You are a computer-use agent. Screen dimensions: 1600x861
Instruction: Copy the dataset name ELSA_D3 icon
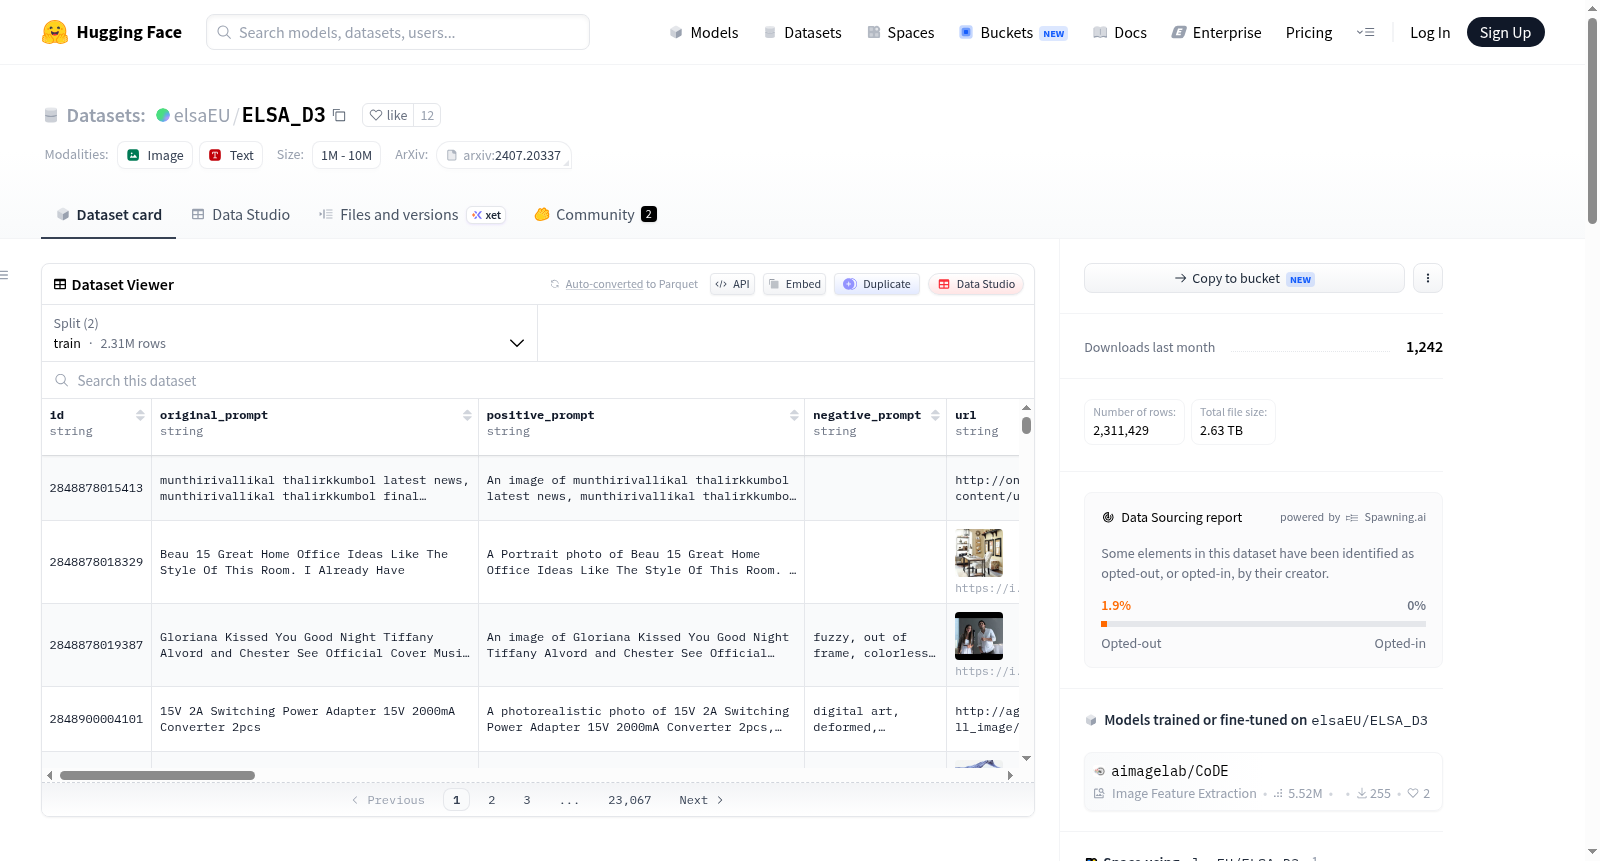tap(340, 115)
